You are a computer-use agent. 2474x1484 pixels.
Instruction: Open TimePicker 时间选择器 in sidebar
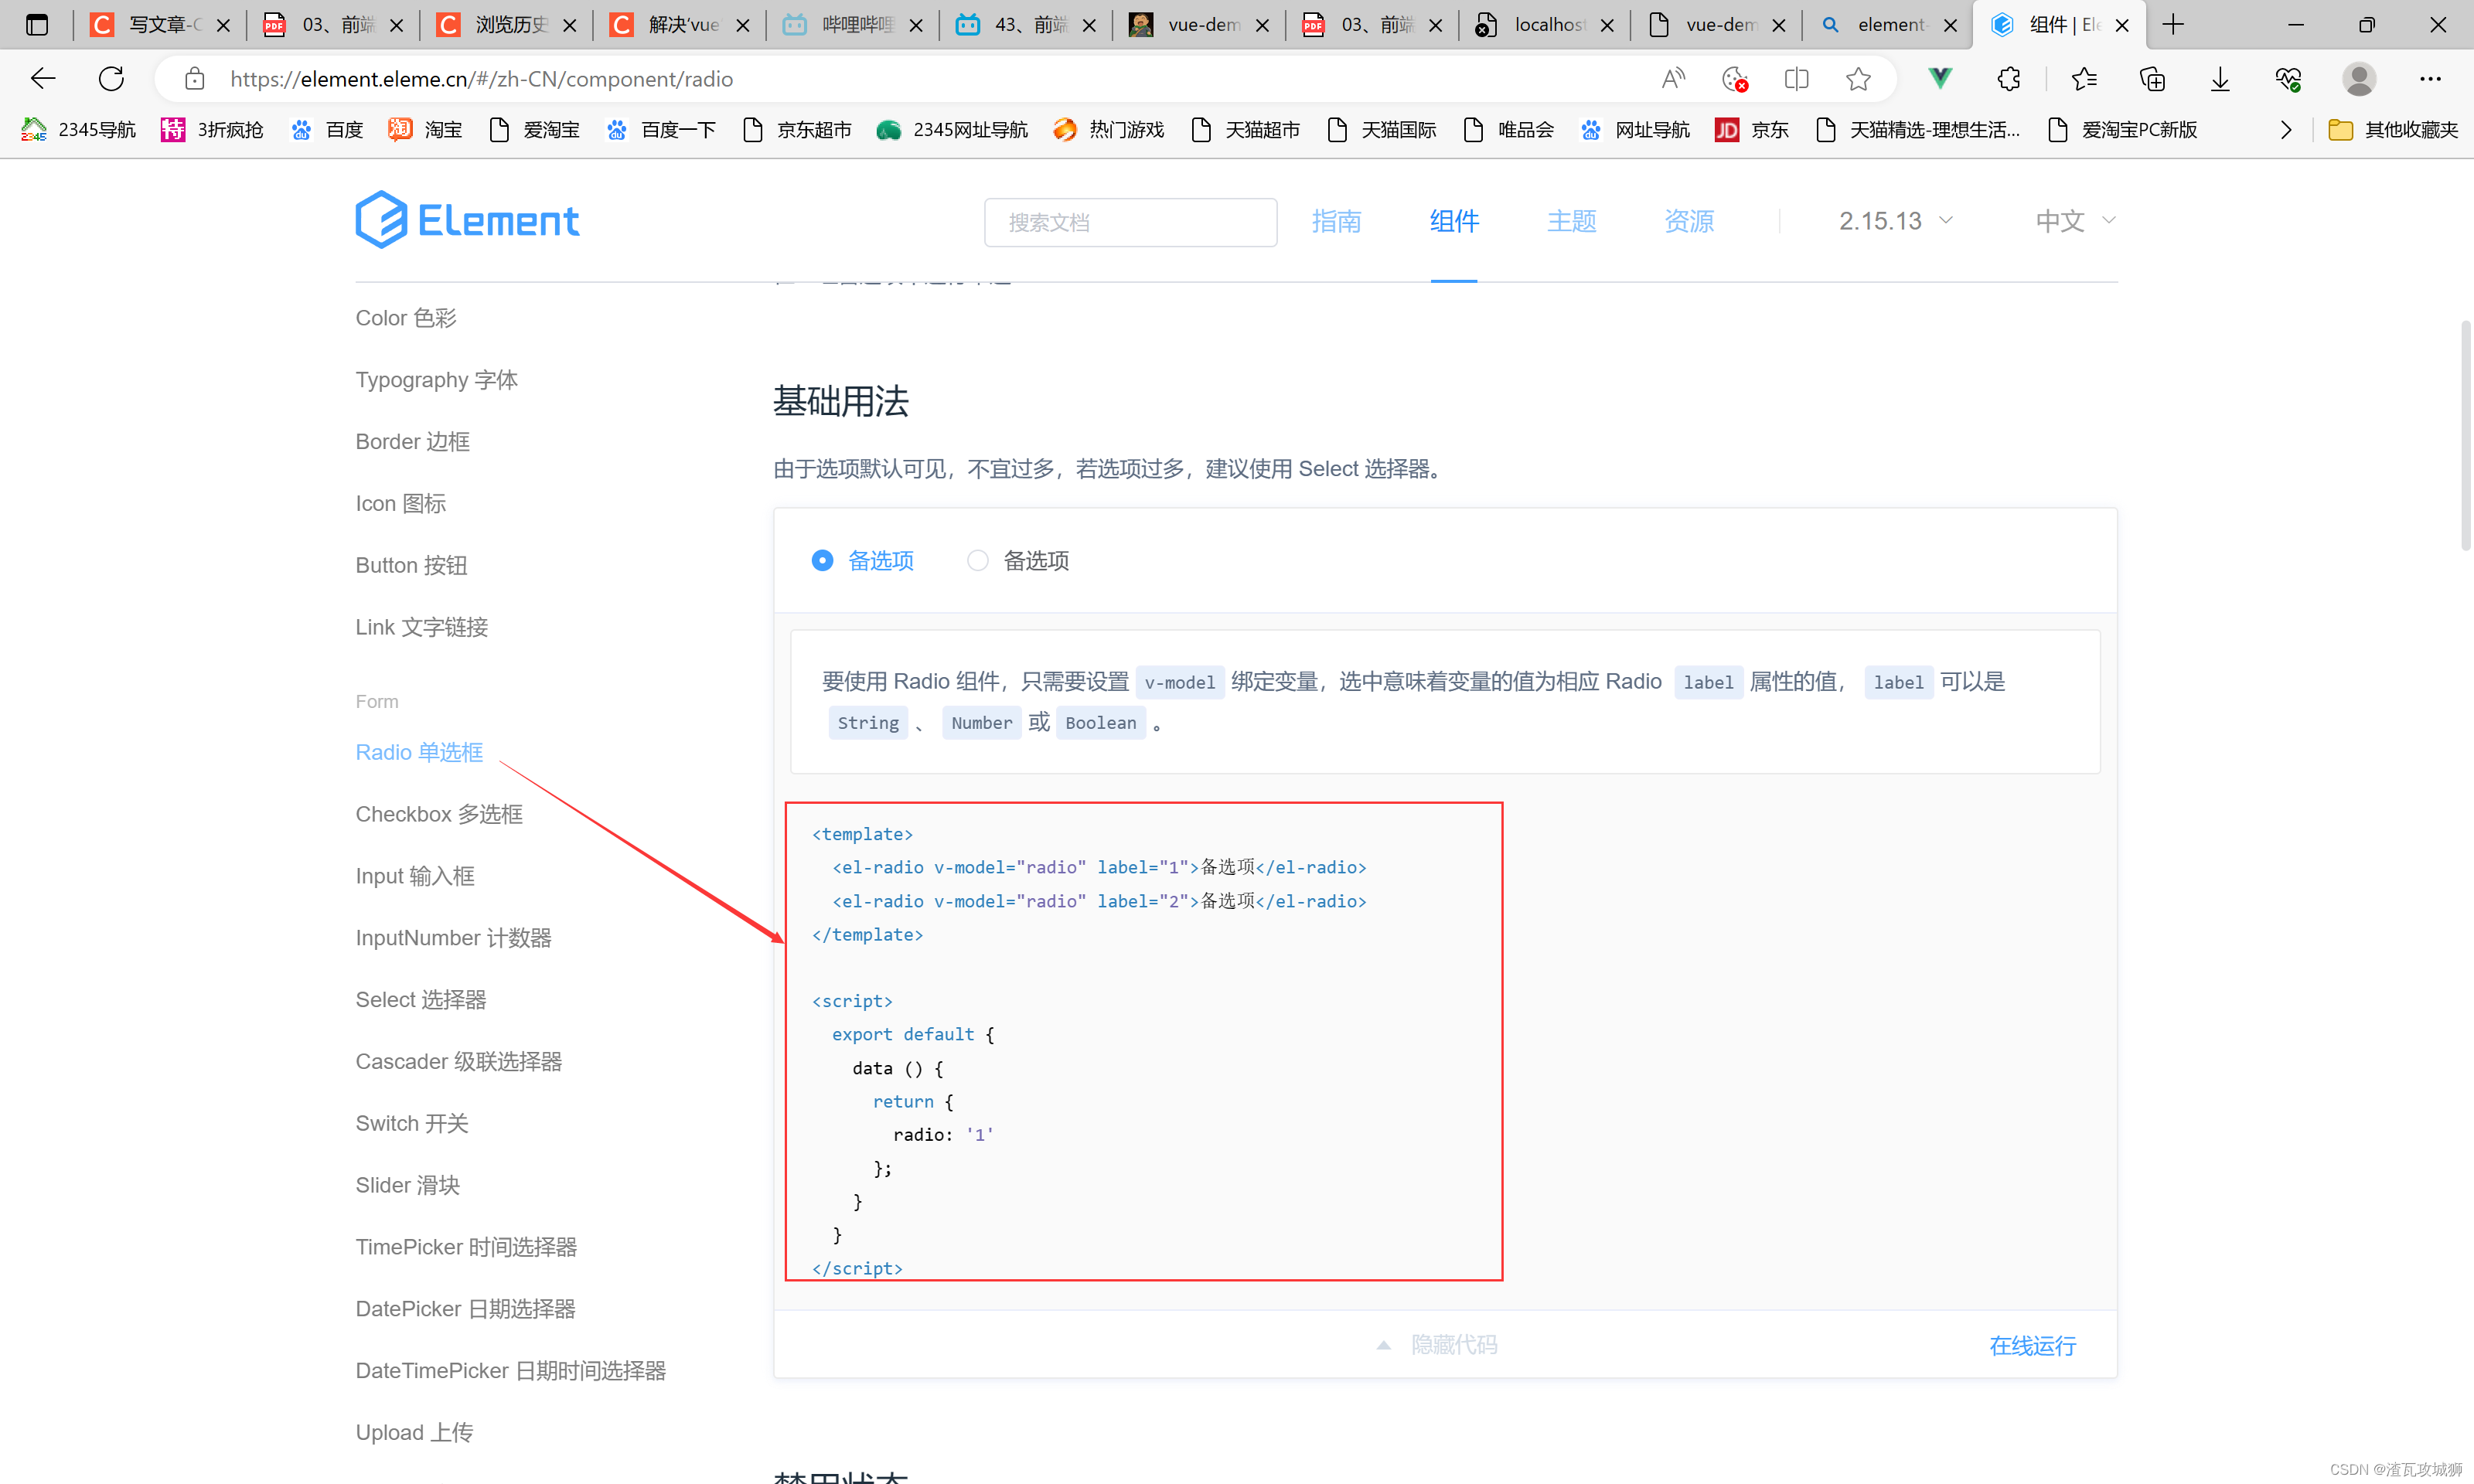coord(466,1247)
